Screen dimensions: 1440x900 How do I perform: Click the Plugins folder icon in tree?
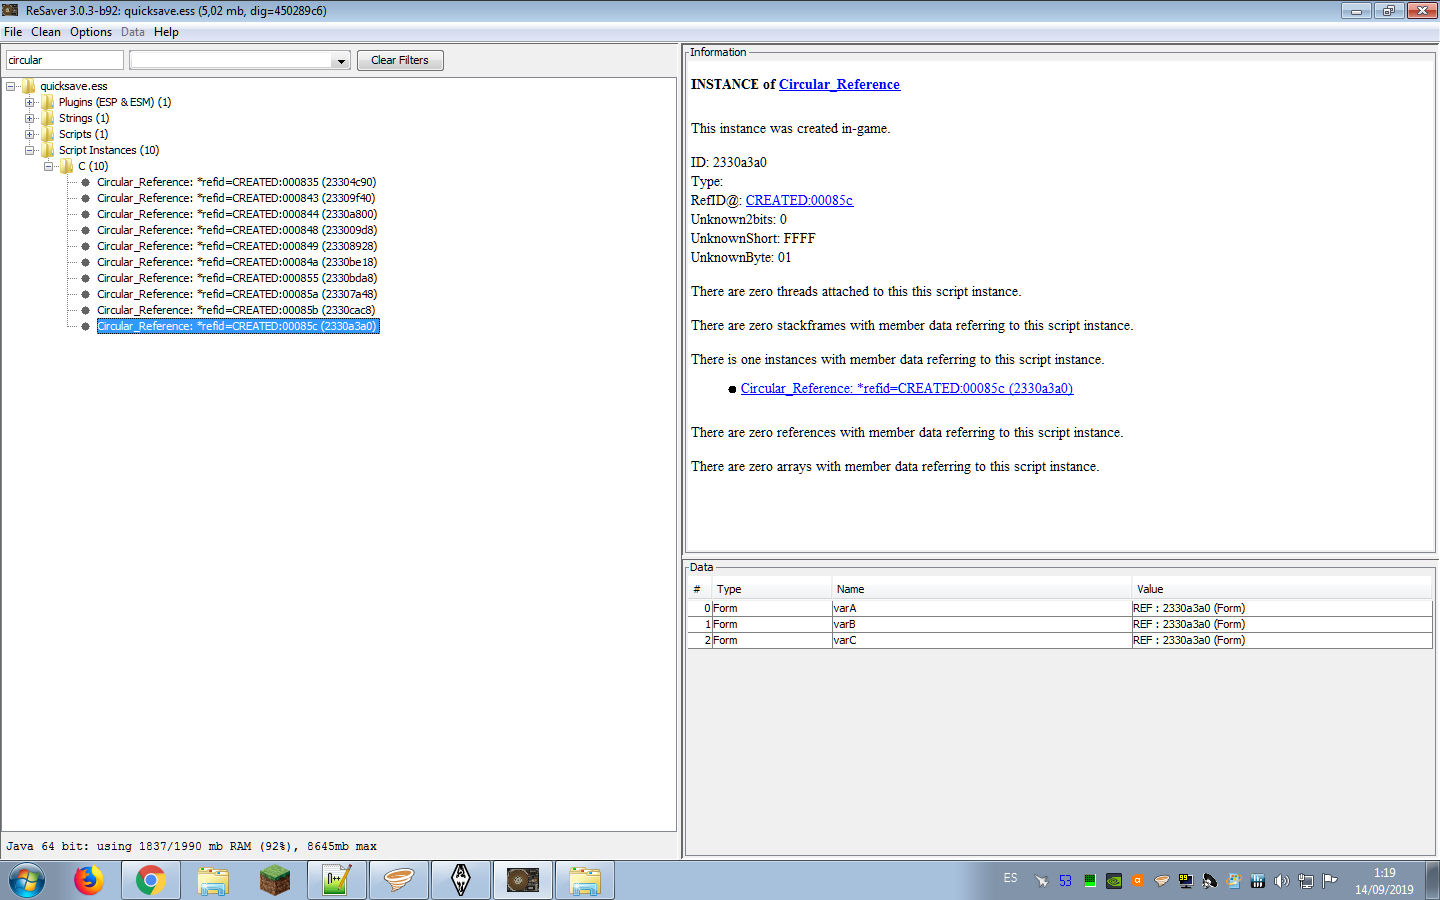click(48, 102)
